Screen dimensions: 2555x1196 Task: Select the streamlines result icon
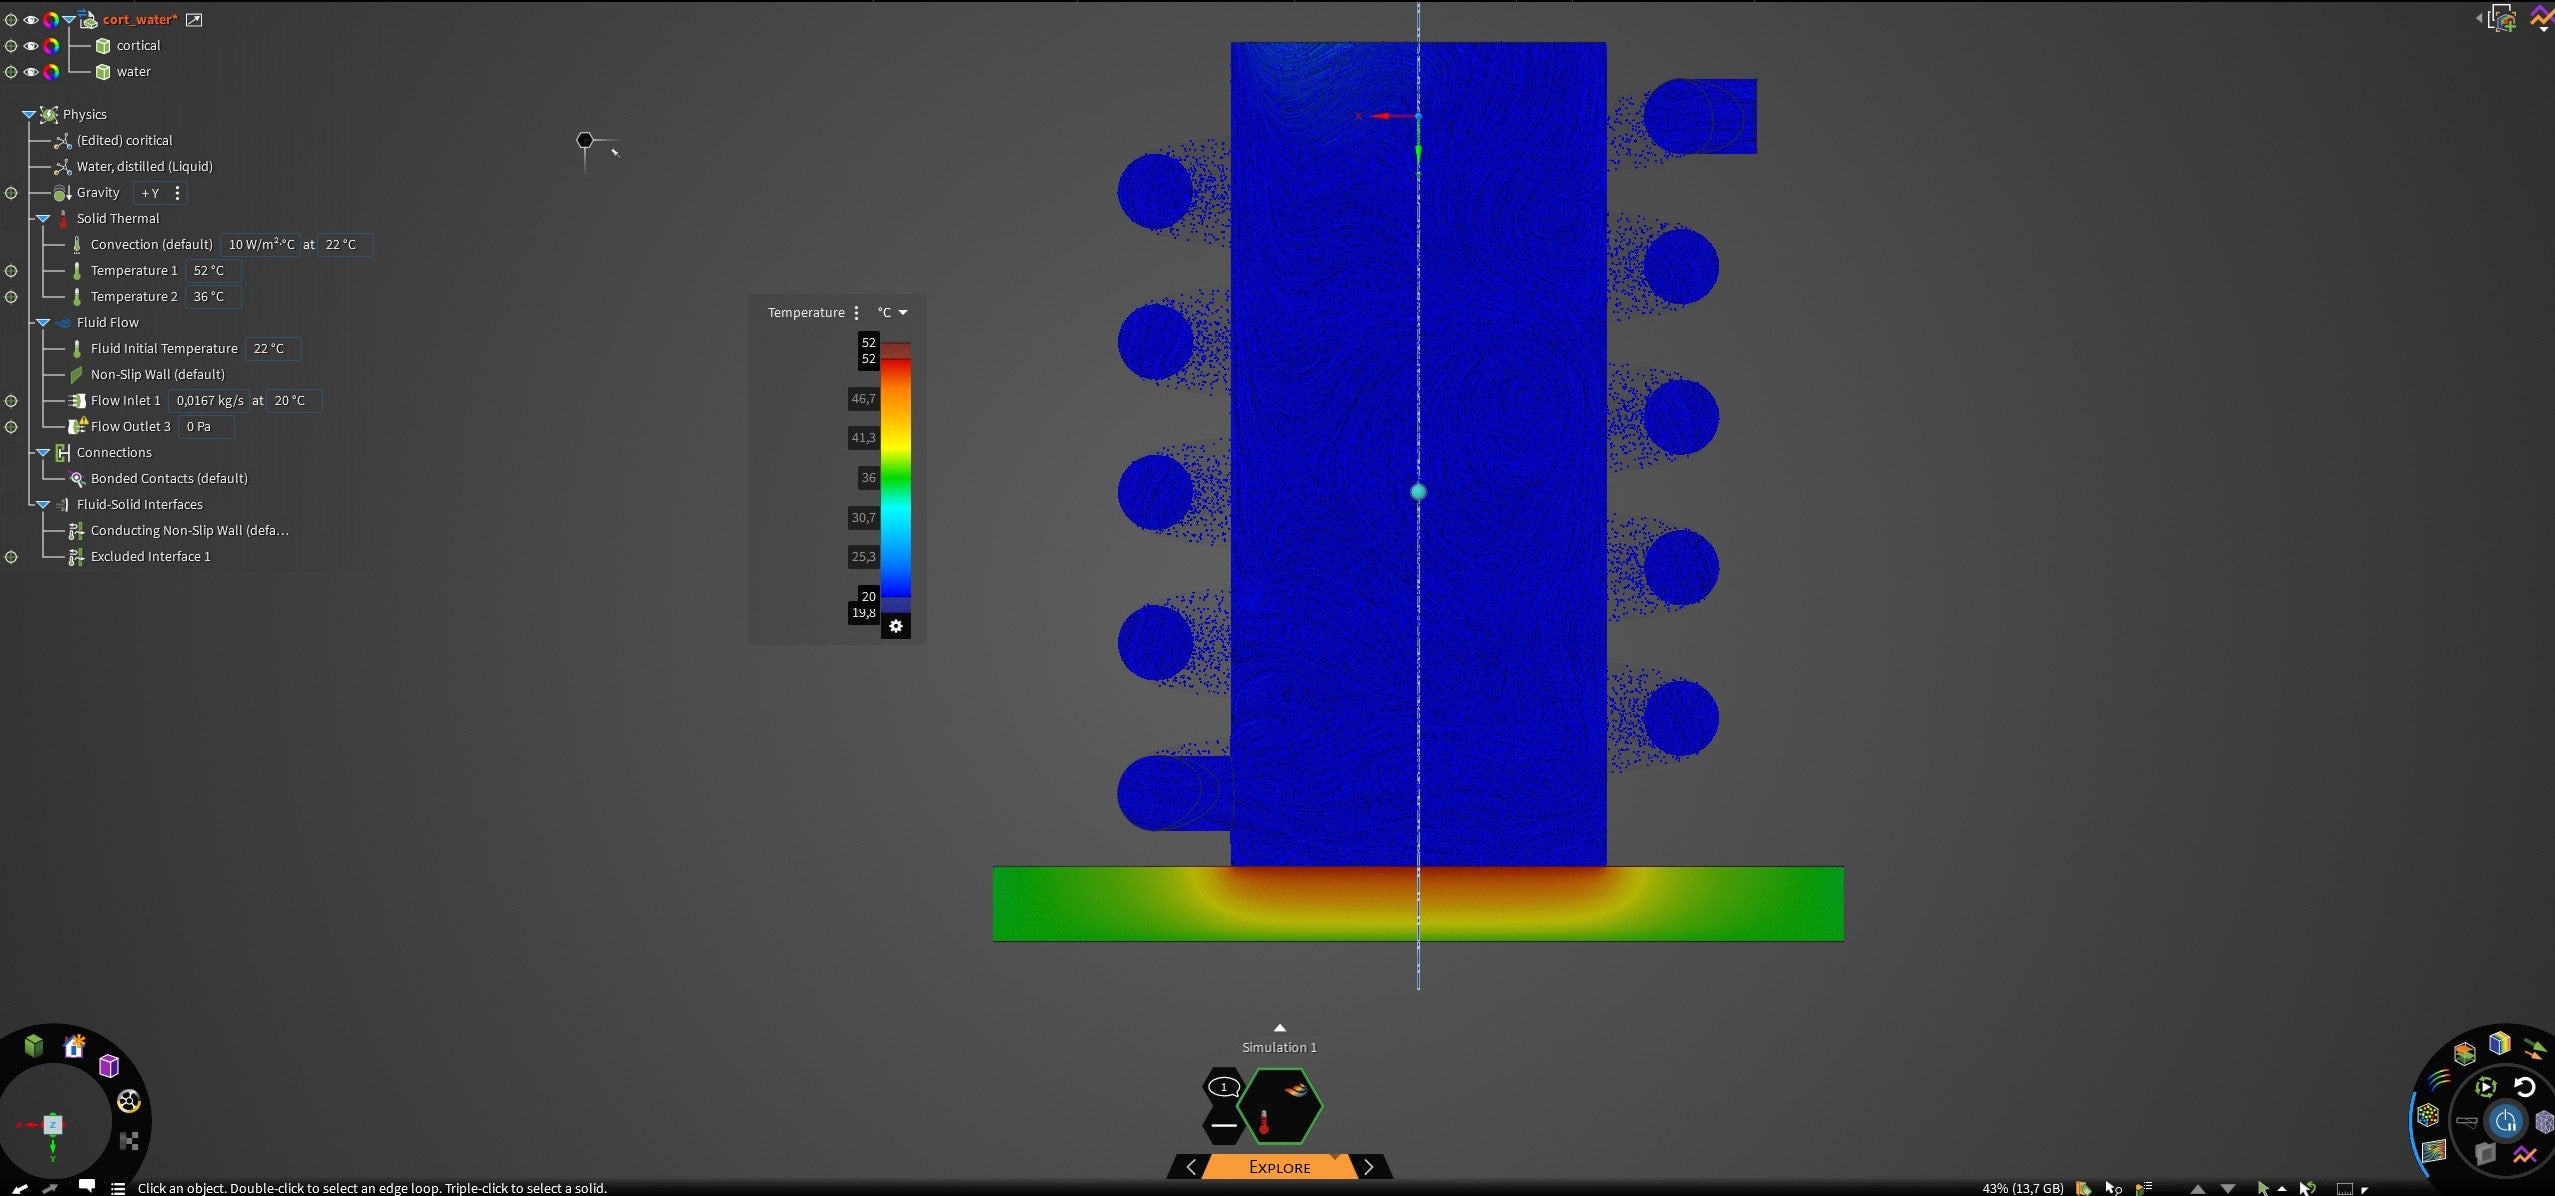(2439, 1079)
